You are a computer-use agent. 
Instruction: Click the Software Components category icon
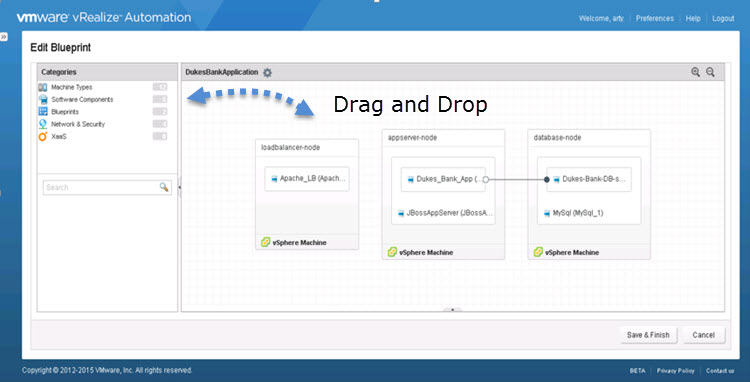point(43,99)
